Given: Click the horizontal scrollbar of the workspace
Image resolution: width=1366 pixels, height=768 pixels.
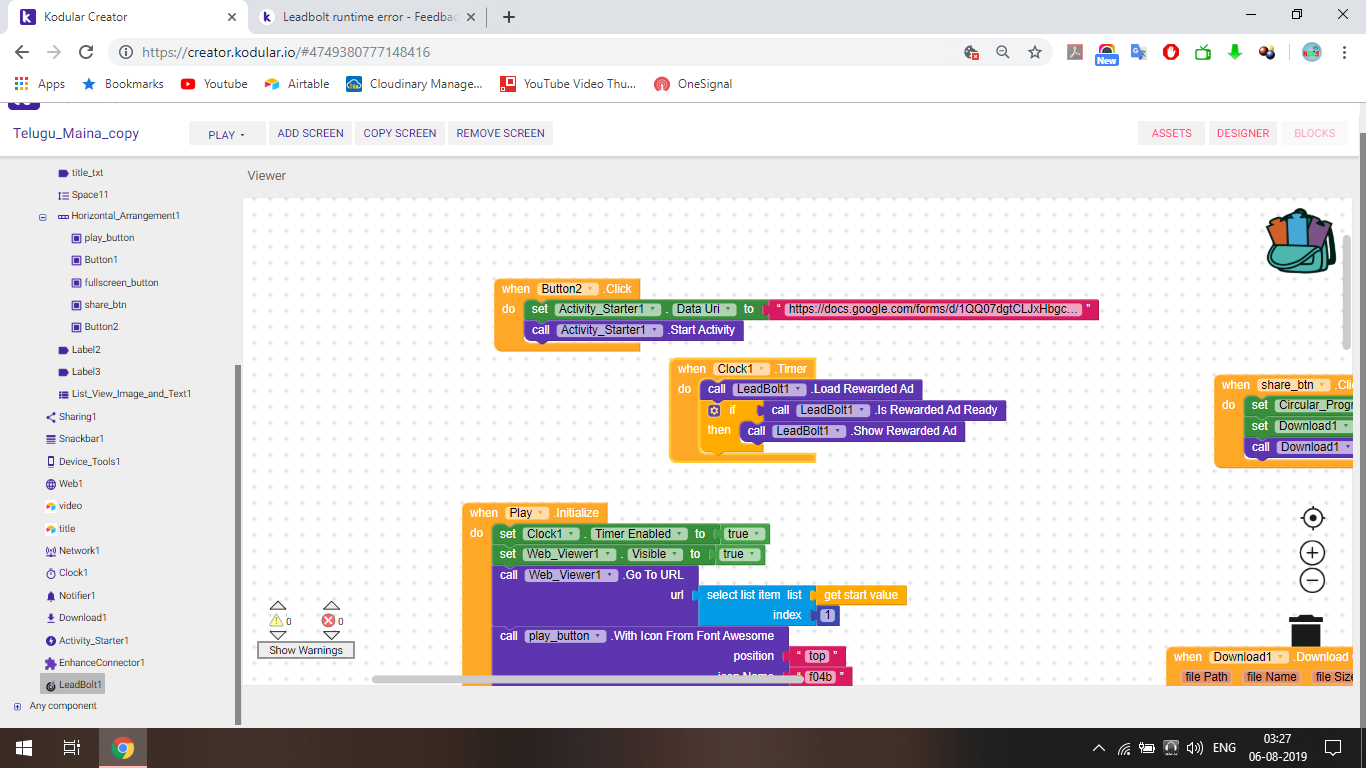Looking at the screenshot, I should (x=600, y=679).
